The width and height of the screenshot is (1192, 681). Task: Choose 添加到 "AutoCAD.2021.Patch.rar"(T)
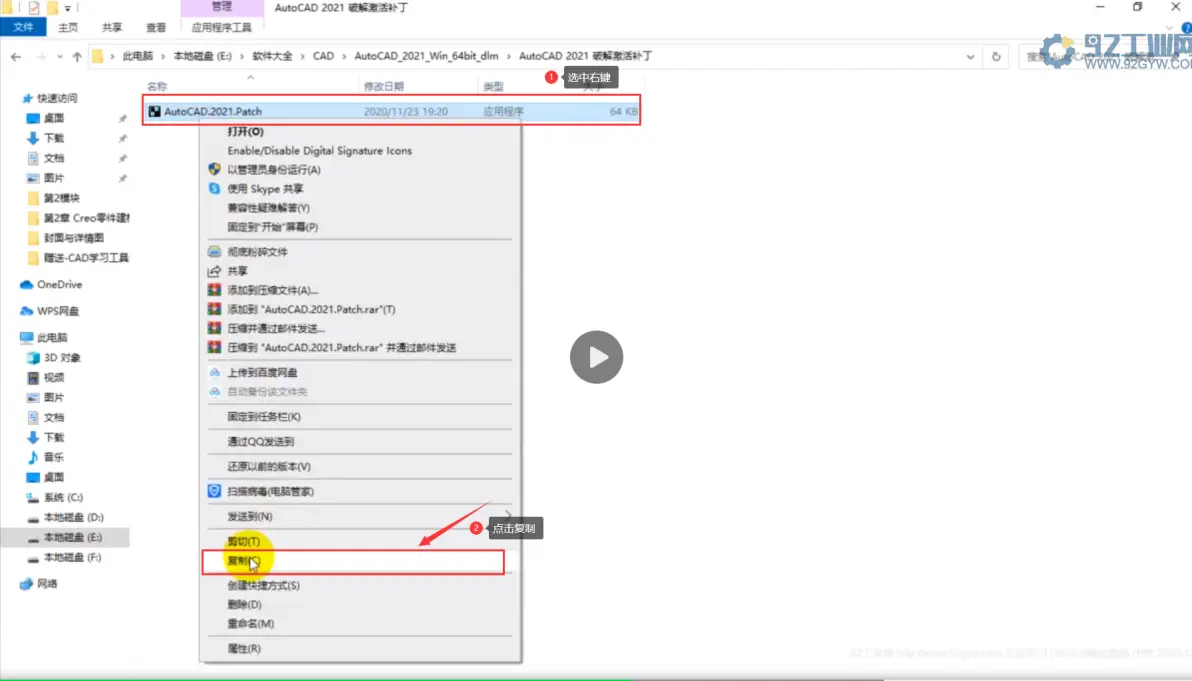tap(311, 309)
